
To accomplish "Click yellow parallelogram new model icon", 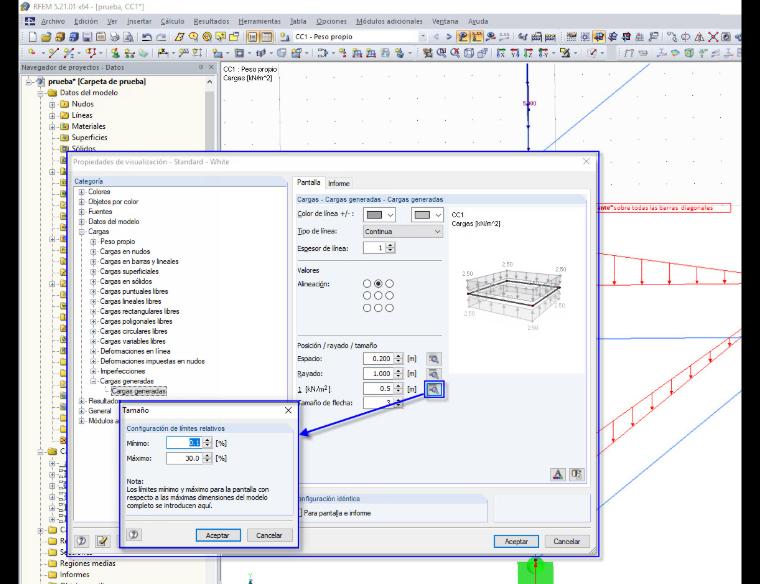I will click(179, 37).
